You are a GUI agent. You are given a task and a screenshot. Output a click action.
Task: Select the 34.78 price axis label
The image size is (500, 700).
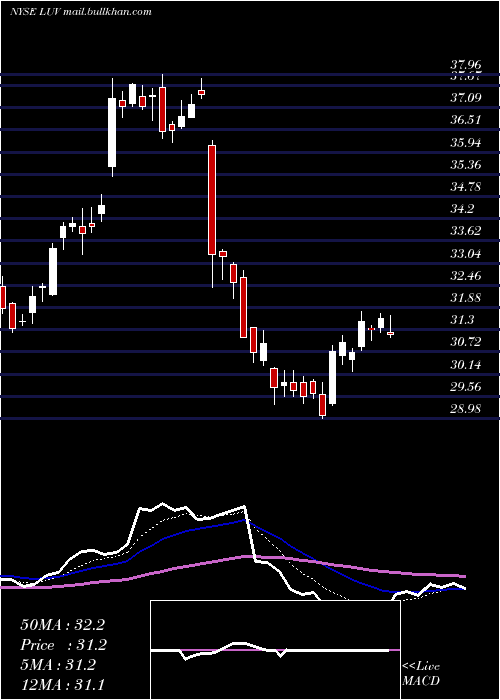[x=466, y=186]
